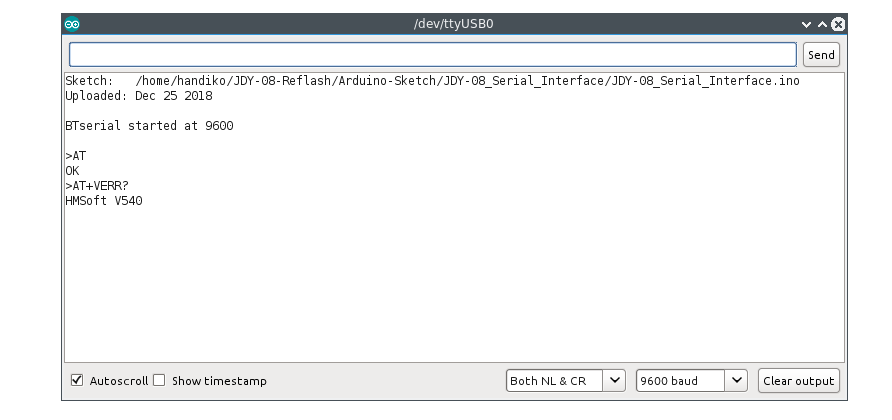Image resolution: width=892 pixels, height=420 pixels.
Task: Click the 'BTserial started at 9600' line
Action: [149, 126]
